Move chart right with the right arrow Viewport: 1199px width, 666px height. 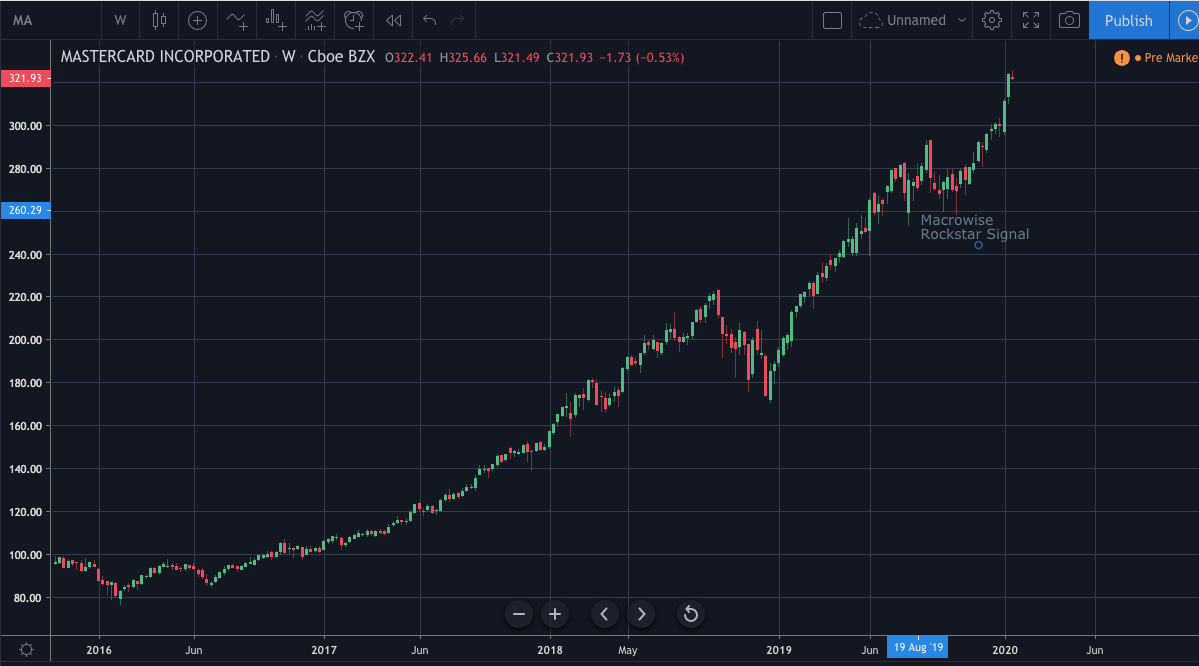click(x=642, y=614)
